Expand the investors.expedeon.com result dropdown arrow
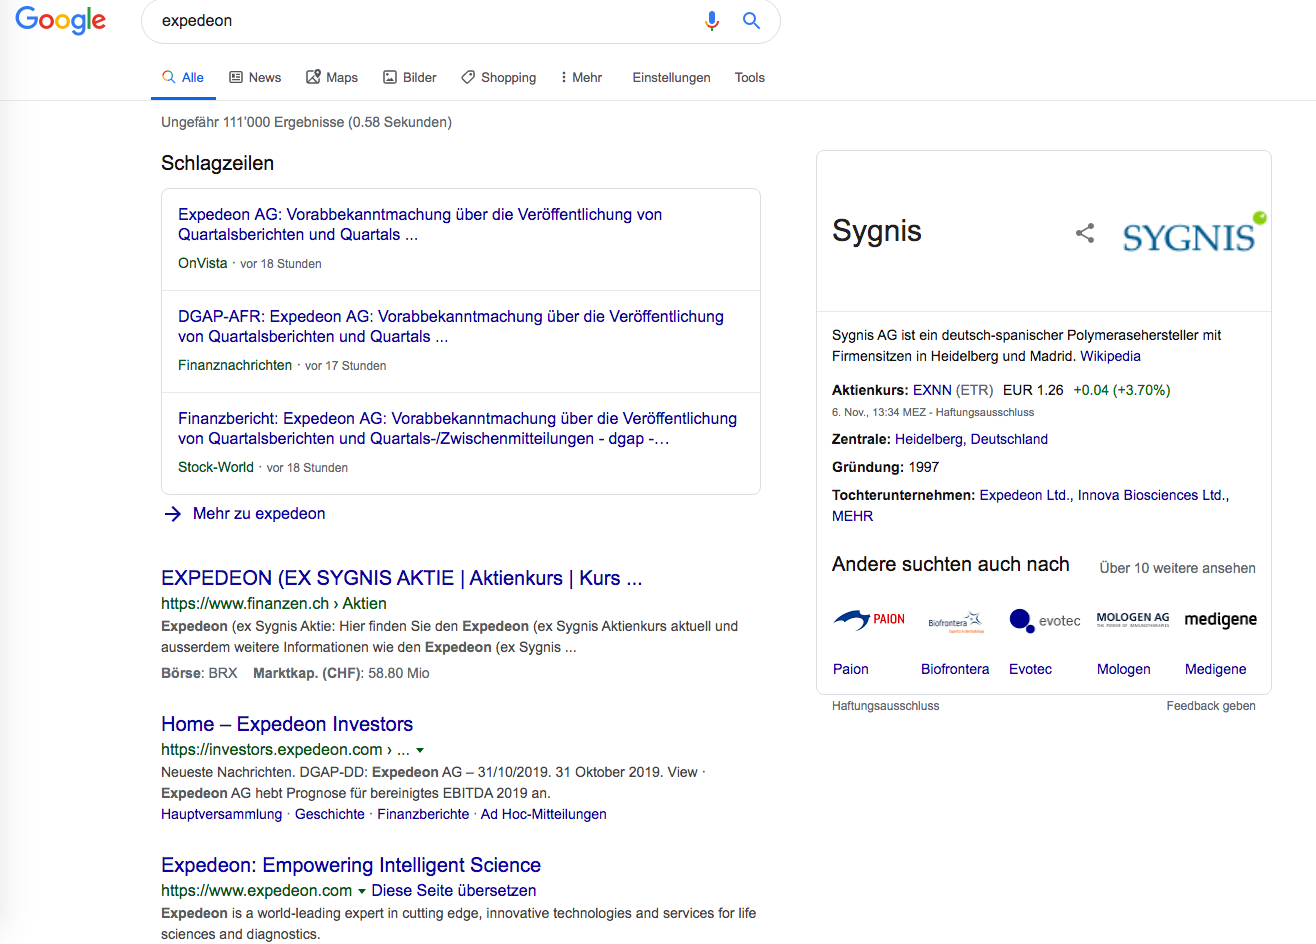The height and width of the screenshot is (944, 1316). [420, 750]
